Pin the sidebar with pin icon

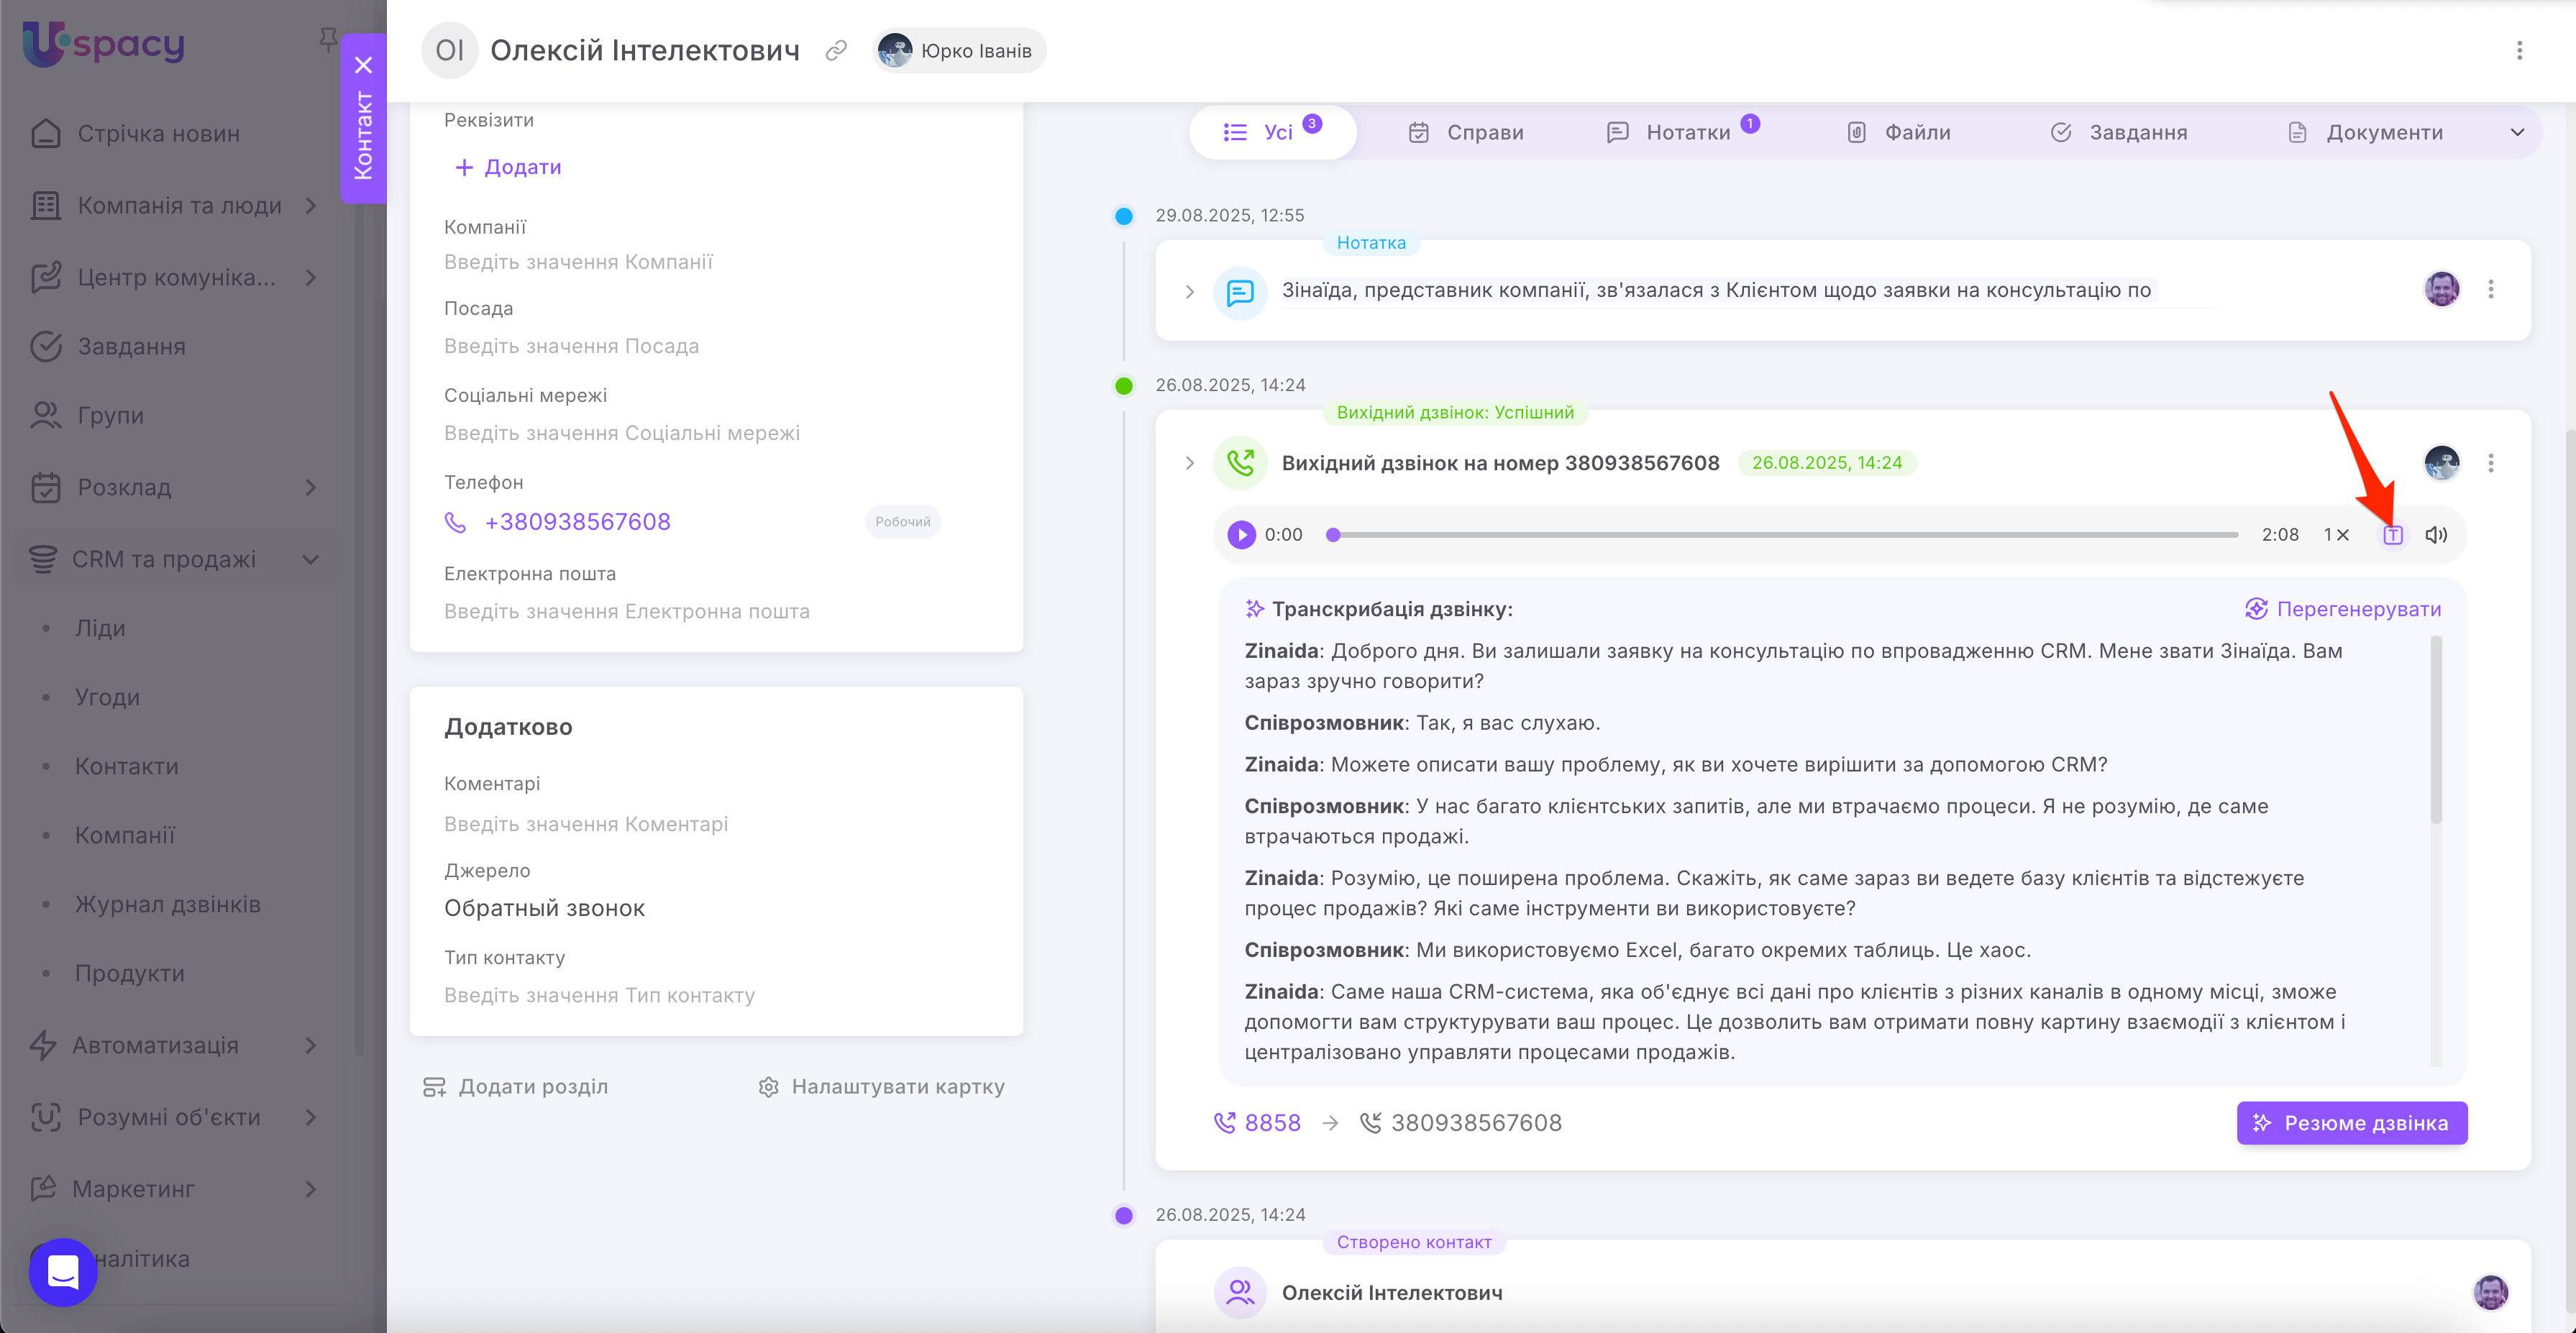(328, 39)
